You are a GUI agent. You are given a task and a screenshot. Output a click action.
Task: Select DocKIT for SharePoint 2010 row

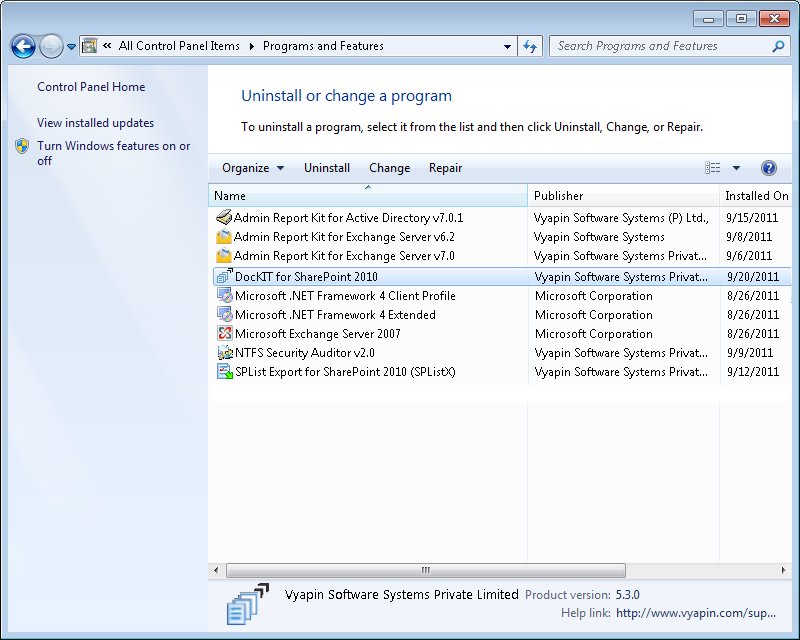[502, 277]
